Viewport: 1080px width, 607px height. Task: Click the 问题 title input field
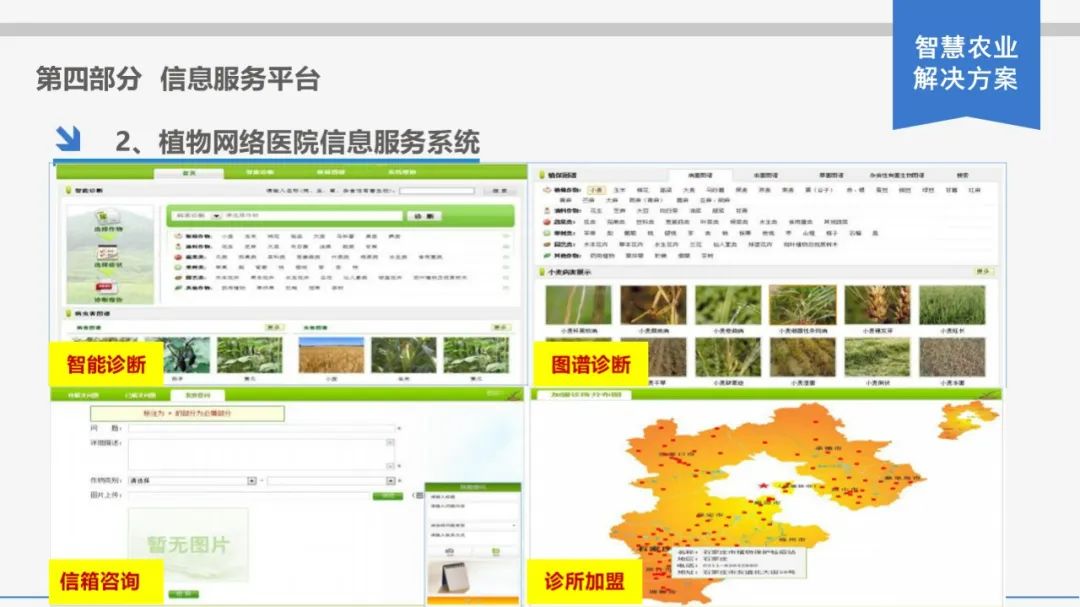tap(262, 429)
